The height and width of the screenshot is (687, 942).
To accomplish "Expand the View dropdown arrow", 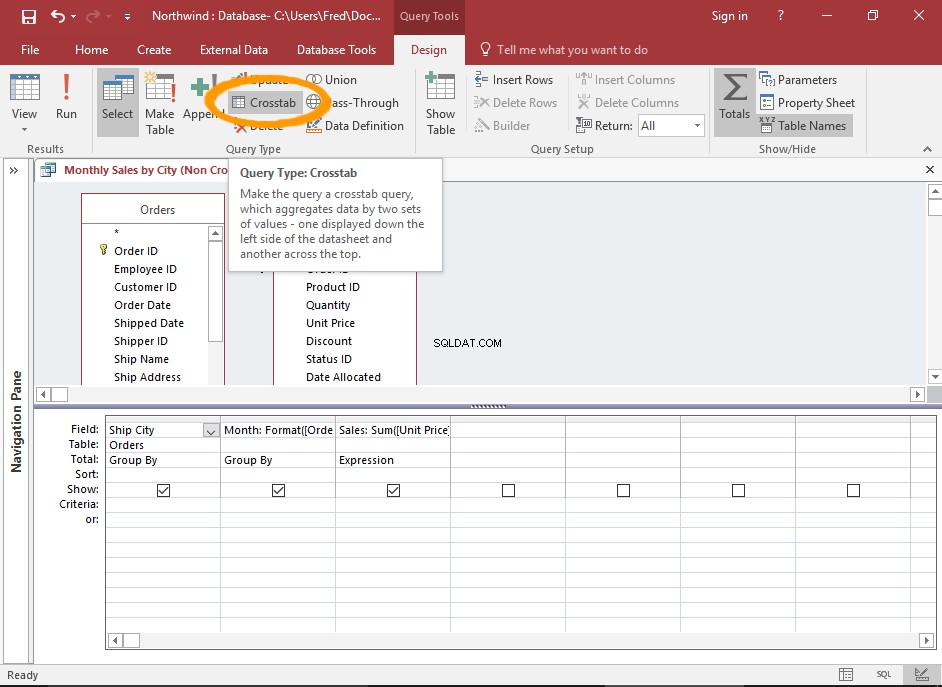I will pyautogui.click(x=25, y=130).
